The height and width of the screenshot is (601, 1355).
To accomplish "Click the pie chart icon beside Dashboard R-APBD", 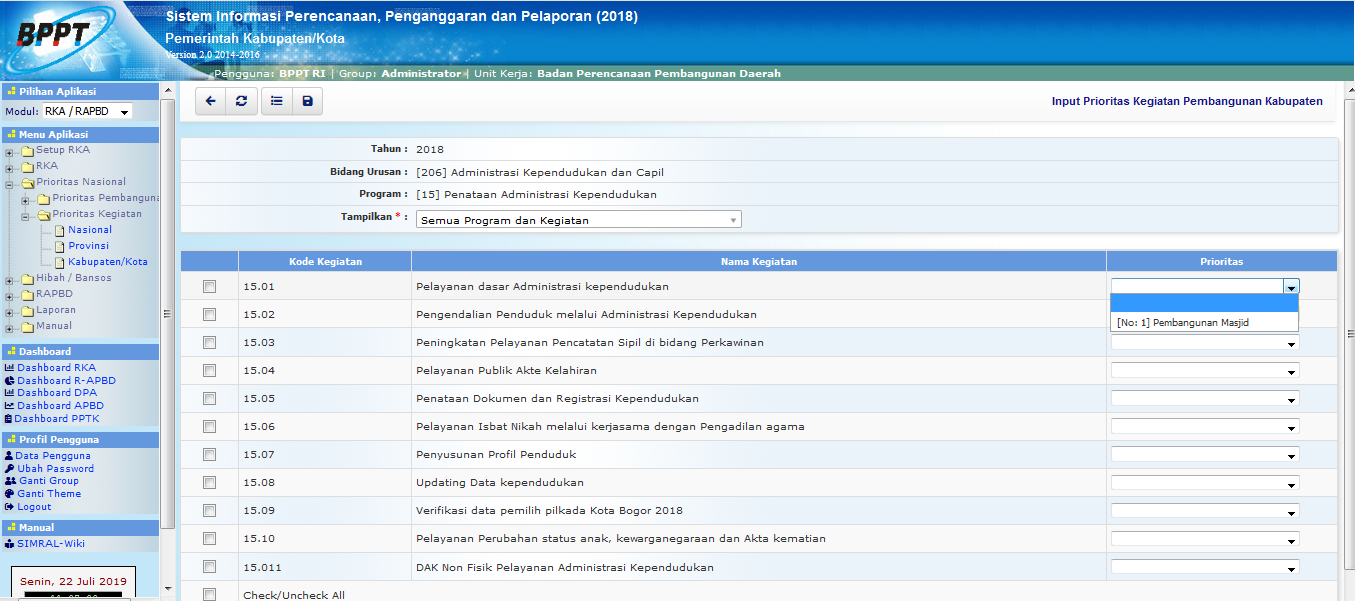I will pyautogui.click(x=9, y=381).
